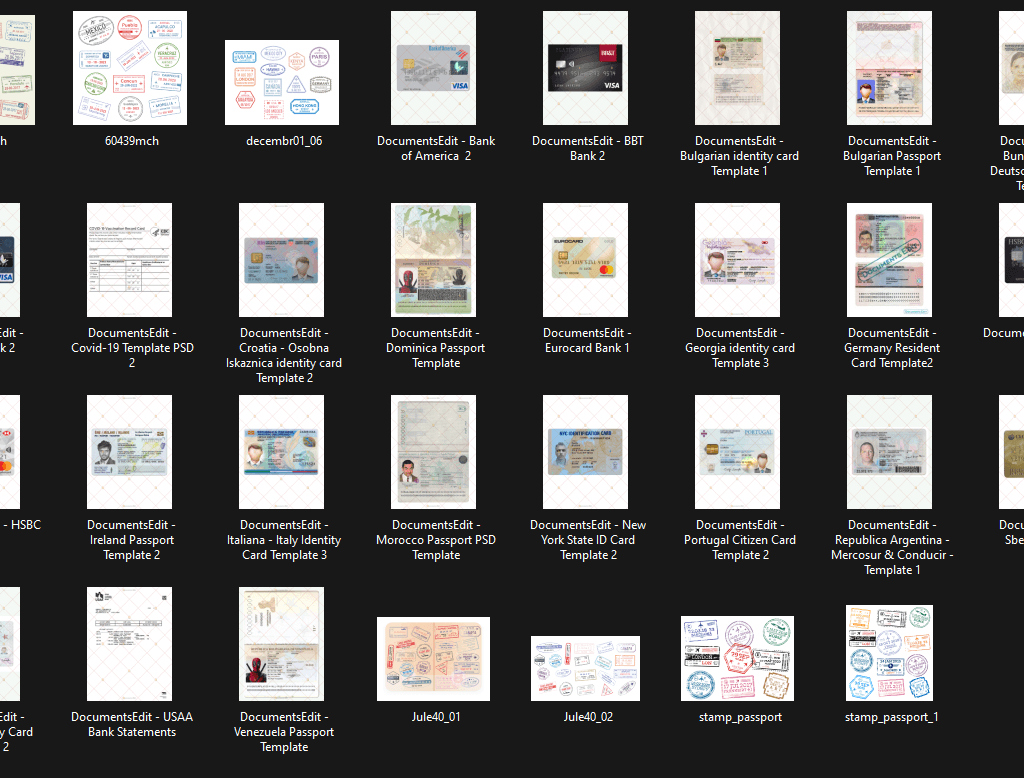This screenshot has width=1024, height=778.
Task: Select the 60439mch stamp image thumbnail
Action: coord(130,68)
